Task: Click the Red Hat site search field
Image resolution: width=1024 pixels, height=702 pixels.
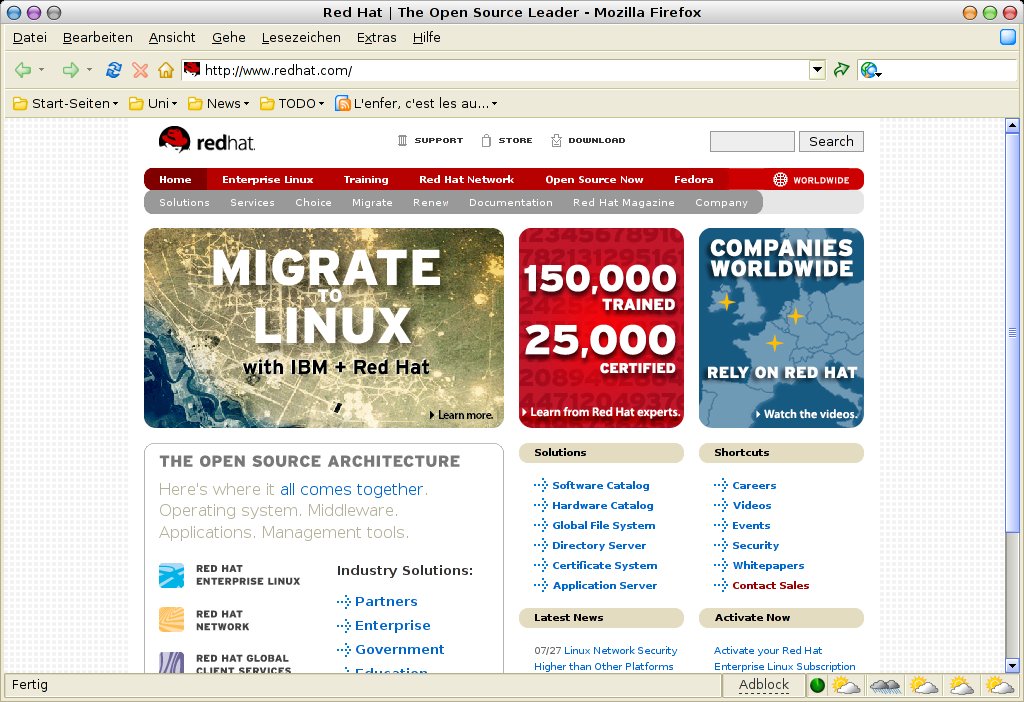Action: pos(752,141)
